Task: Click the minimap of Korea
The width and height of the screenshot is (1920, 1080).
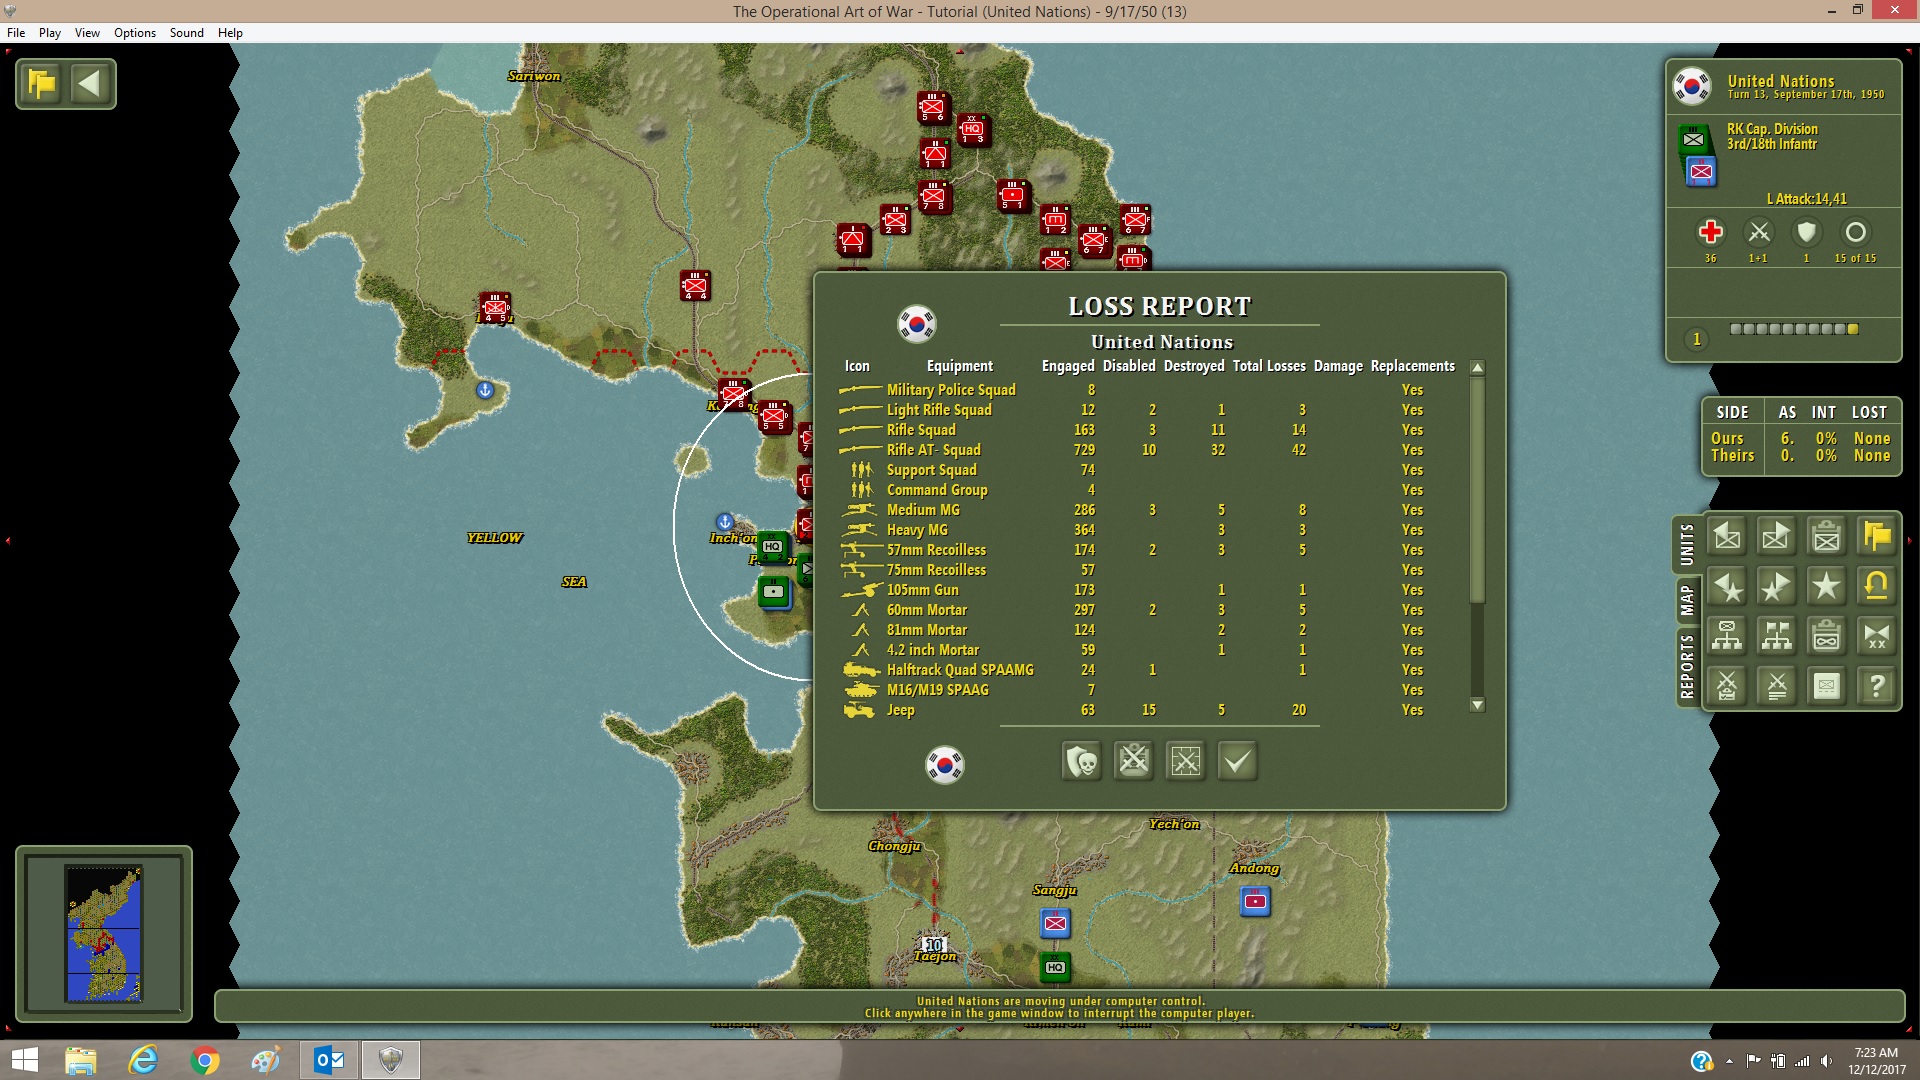Action: click(104, 933)
